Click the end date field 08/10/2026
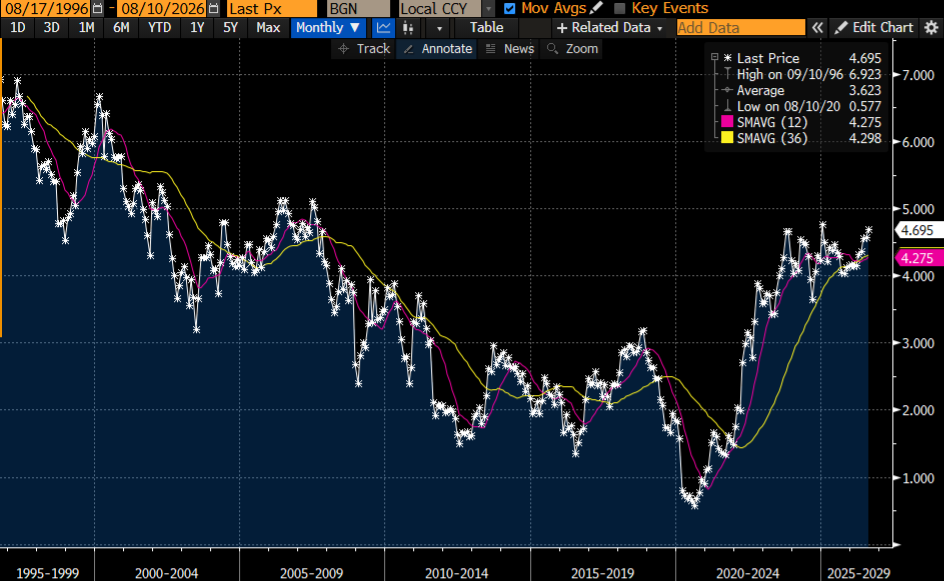The height and width of the screenshot is (581, 944). point(161,8)
